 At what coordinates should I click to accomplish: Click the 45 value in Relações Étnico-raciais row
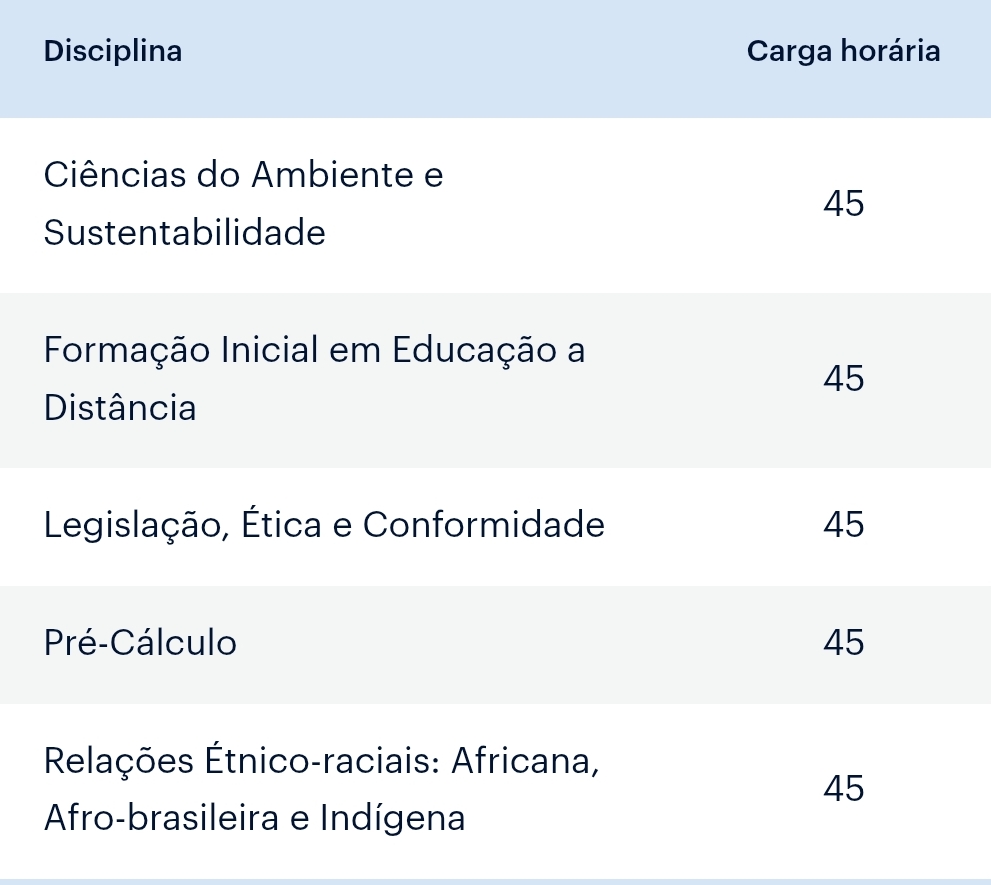point(843,789)
